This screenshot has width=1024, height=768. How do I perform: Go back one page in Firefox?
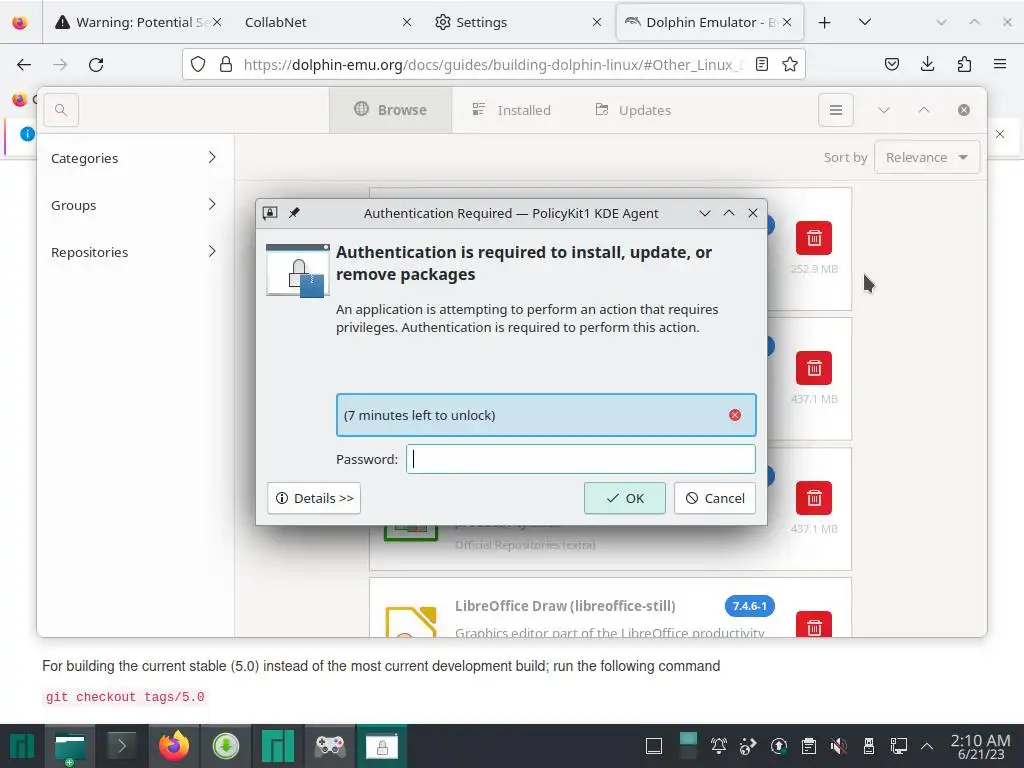pyautogui.click(x=24, y=64)
